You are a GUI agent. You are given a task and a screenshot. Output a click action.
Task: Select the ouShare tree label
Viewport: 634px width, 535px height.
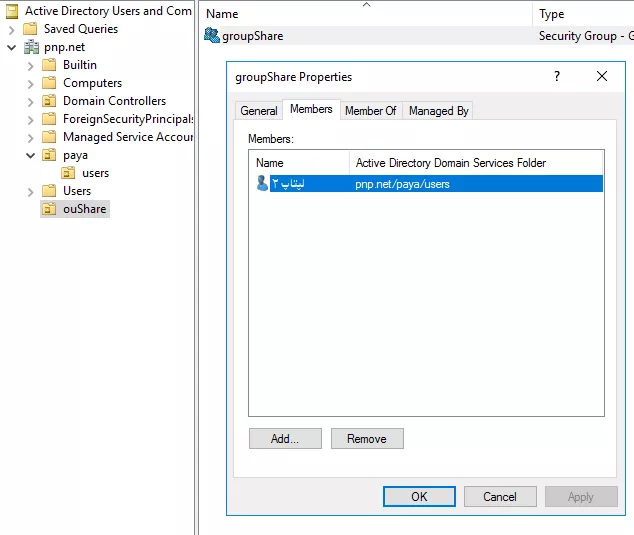click(85, 209)
